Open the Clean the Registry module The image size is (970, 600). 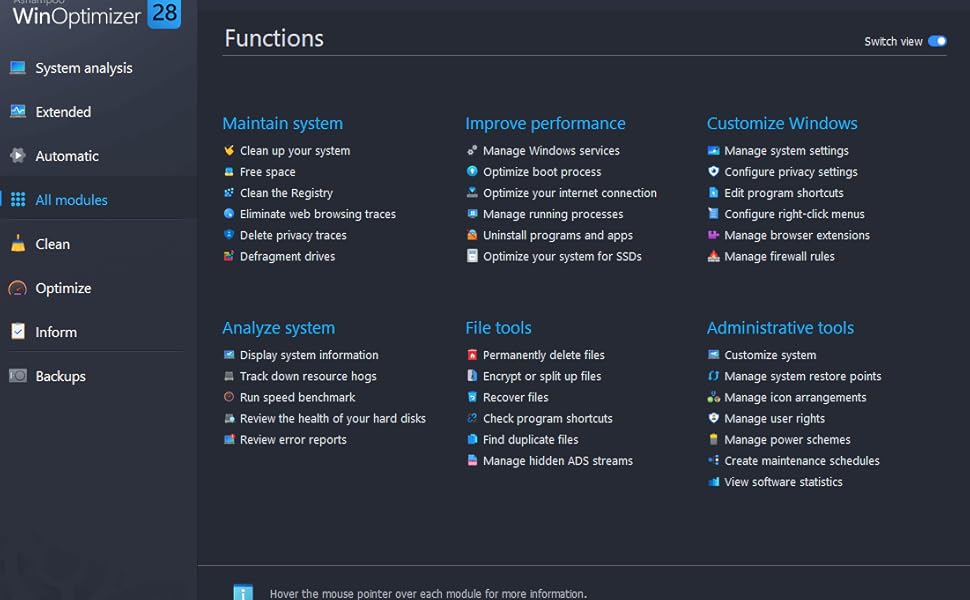point(286,193)
